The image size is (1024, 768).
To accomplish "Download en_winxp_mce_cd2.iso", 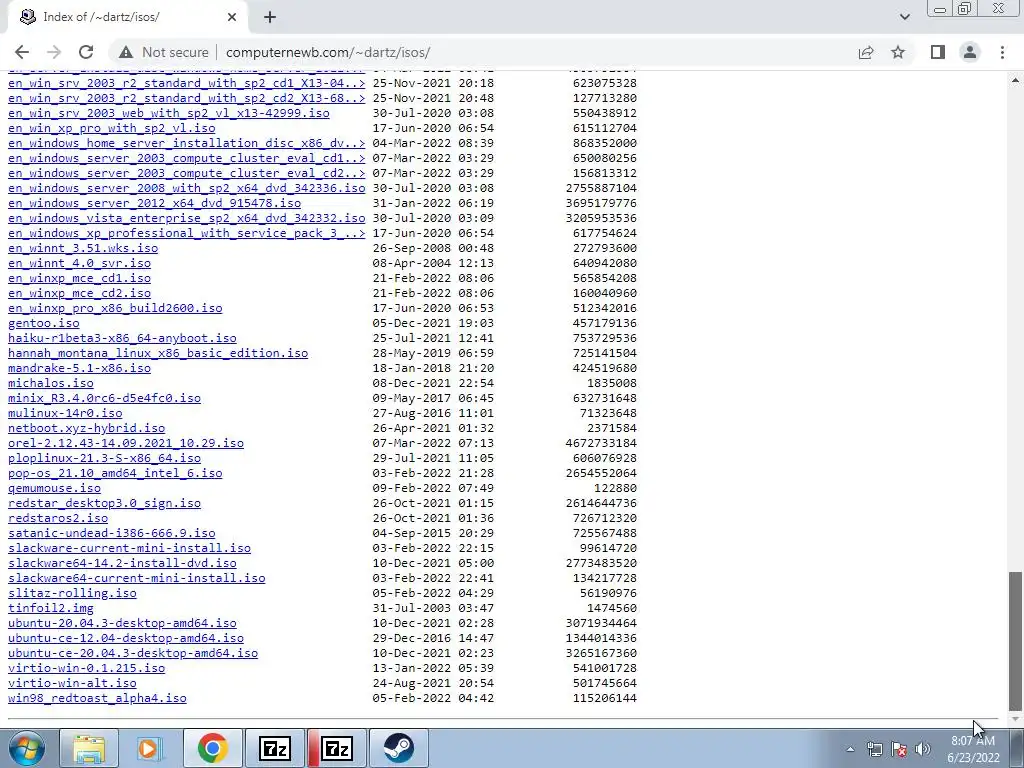I will point(79,293).
